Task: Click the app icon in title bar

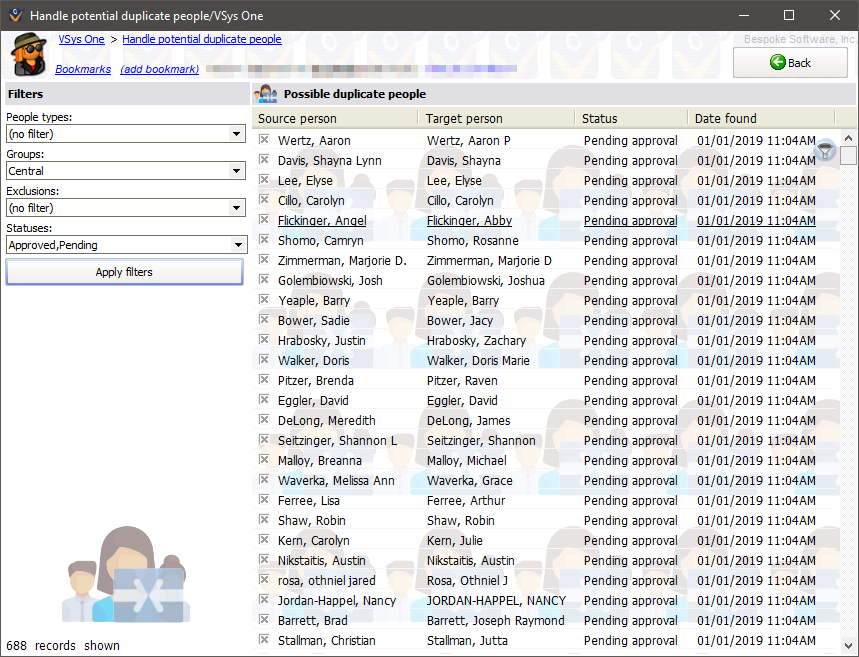Action: [13, 15]
